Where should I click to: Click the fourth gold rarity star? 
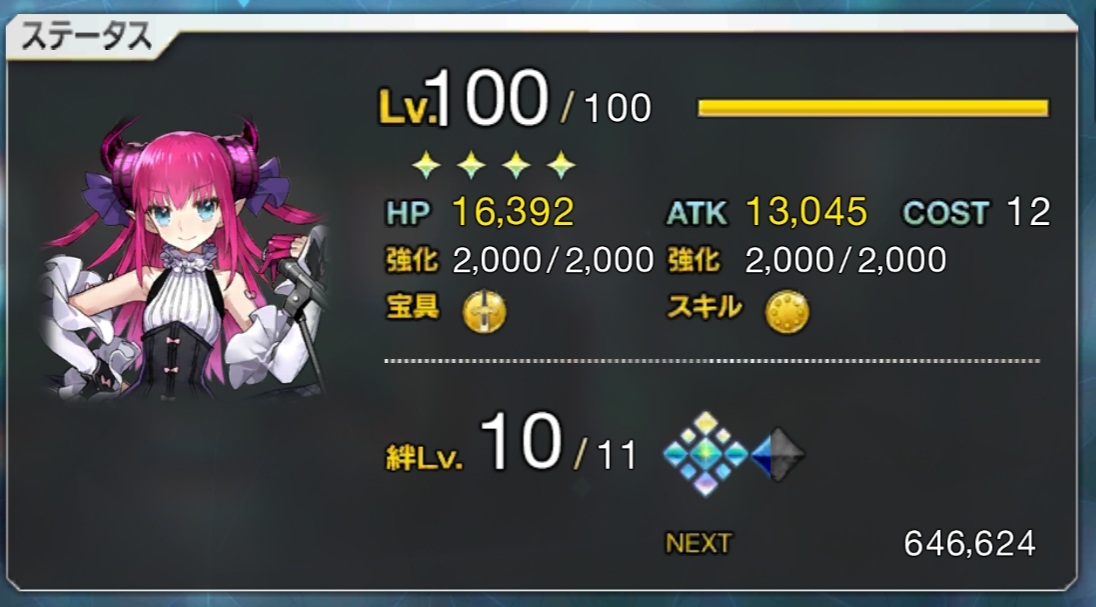click(x=561, y=165)
